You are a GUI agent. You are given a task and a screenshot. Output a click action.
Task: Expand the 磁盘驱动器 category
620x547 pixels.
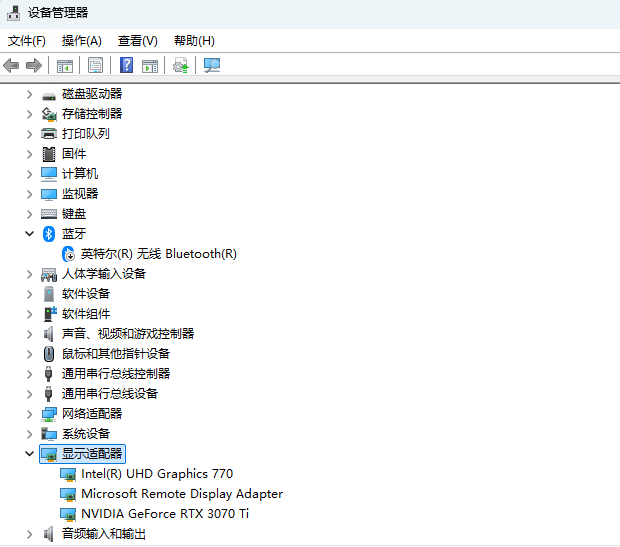(x=30, y=93)
